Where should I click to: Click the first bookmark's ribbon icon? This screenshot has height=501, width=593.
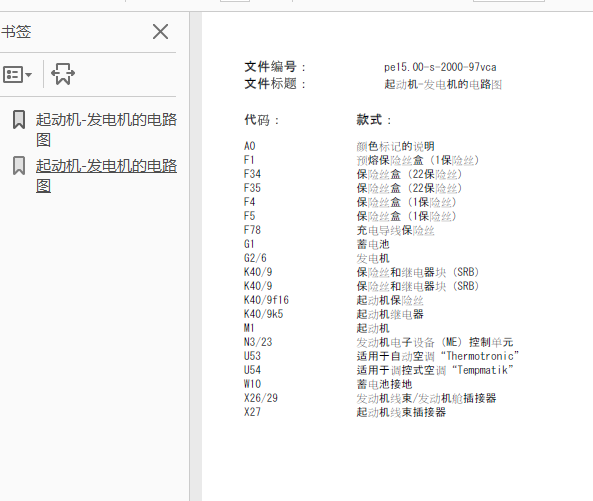(x=19, y=119)
